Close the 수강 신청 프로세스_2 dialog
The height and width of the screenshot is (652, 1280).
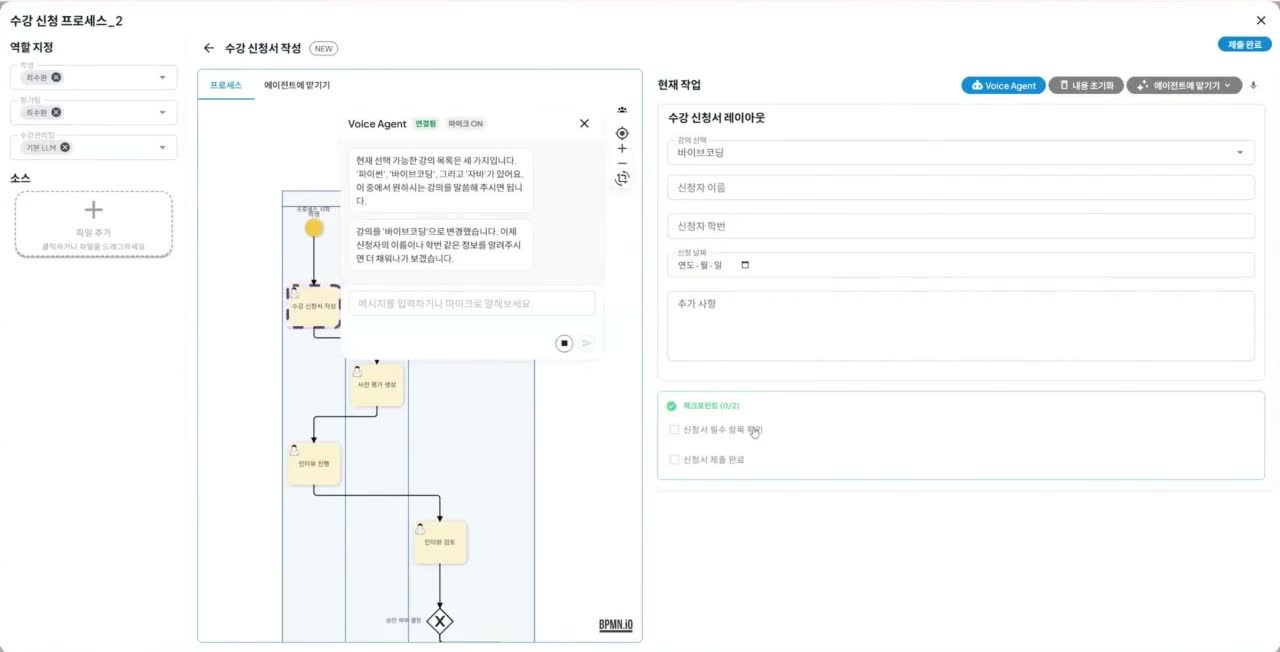click(x=1260, y=21)
